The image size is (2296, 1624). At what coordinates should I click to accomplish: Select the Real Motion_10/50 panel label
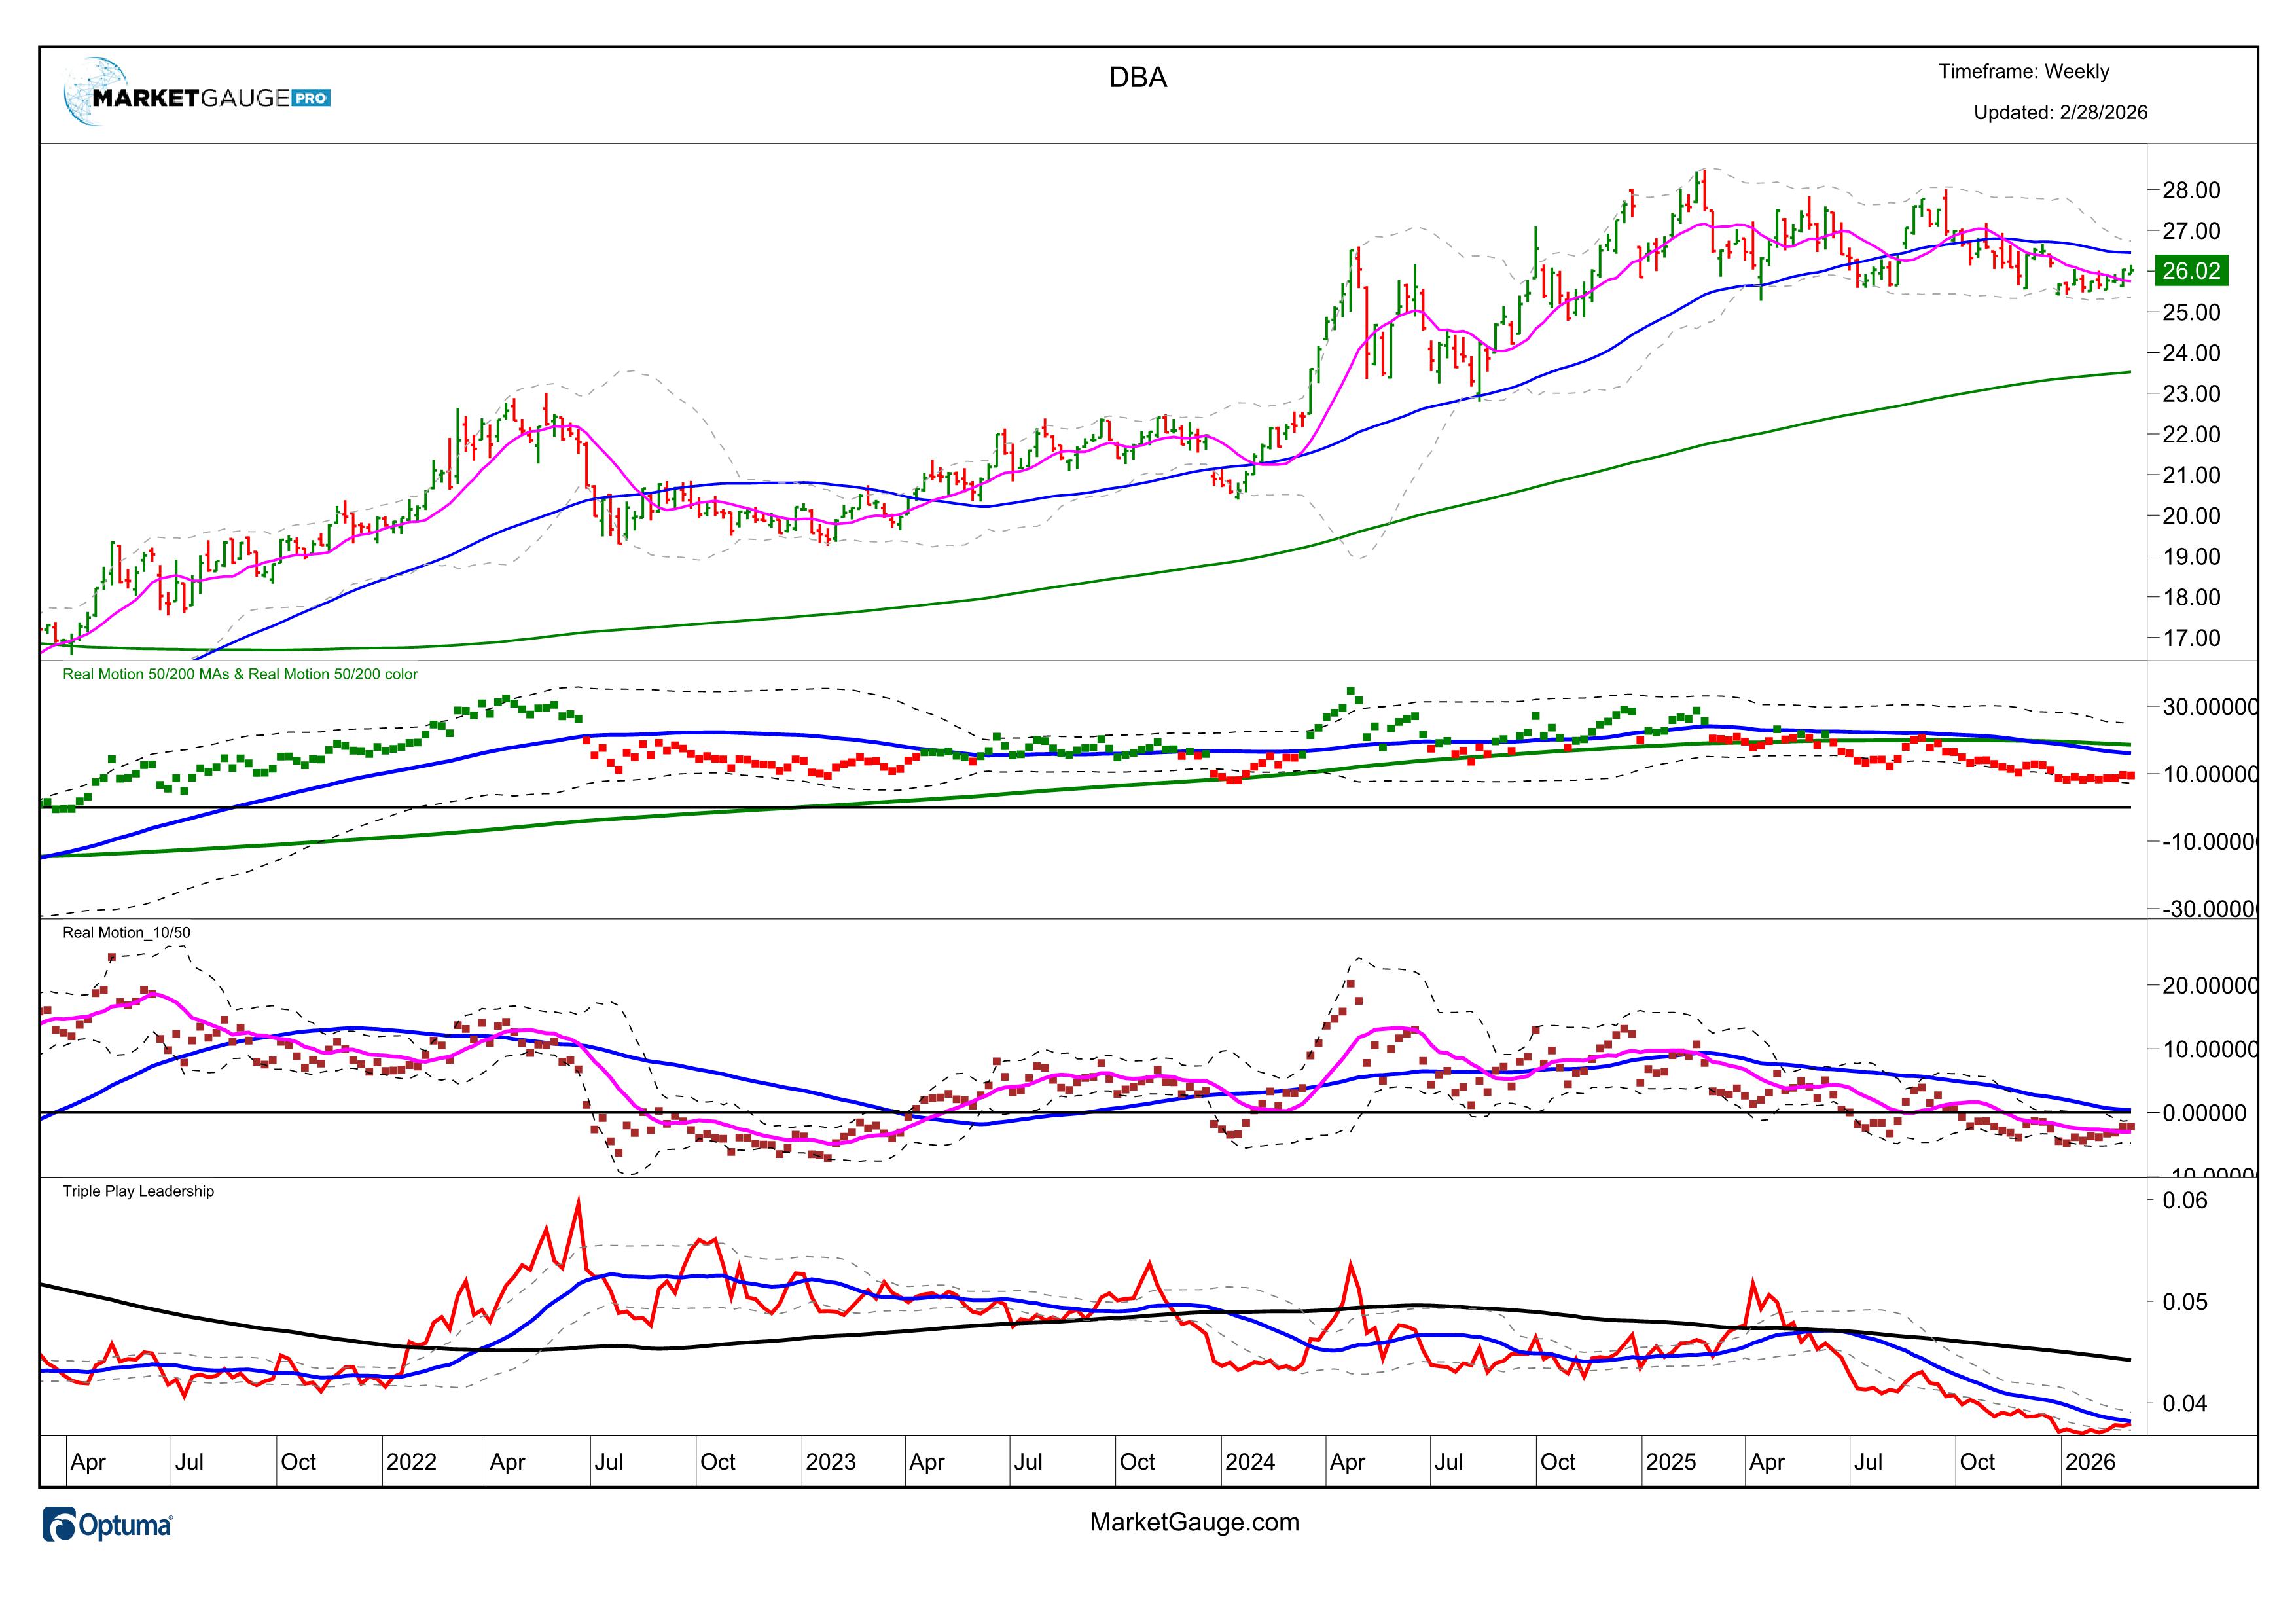click(x=126, y=932)
